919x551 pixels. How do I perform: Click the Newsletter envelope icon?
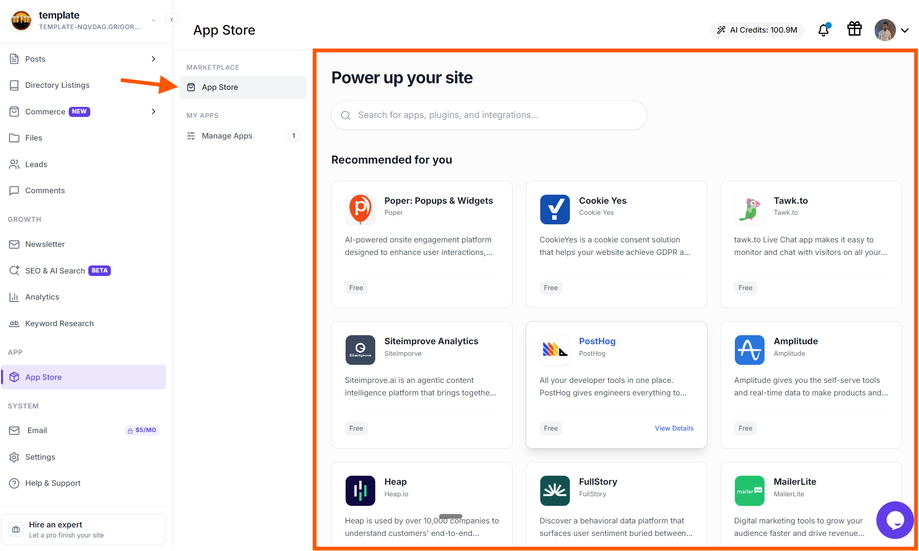point(14,244)
